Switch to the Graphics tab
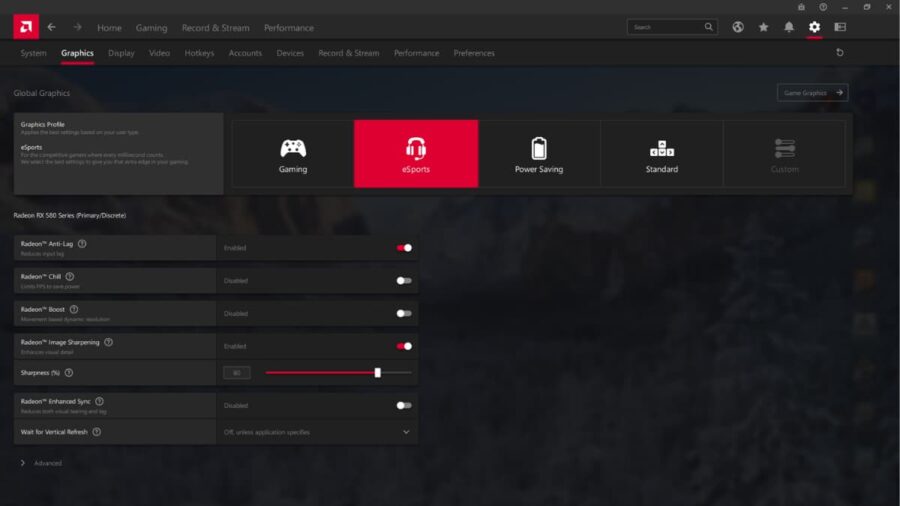The image size is (900, 506). point(77,53)
